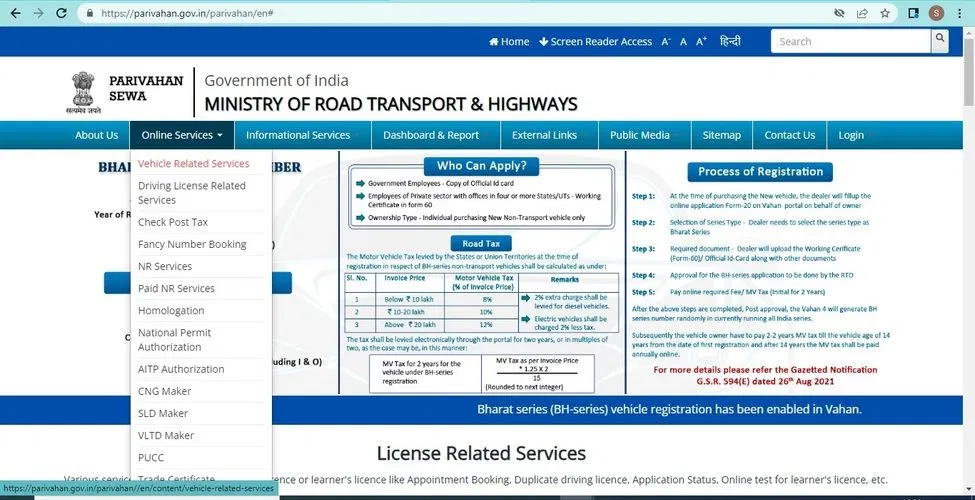This screenshot has width=975, height=500.
Task: Focus the site Search field
Action: click(x=851, y=42)
